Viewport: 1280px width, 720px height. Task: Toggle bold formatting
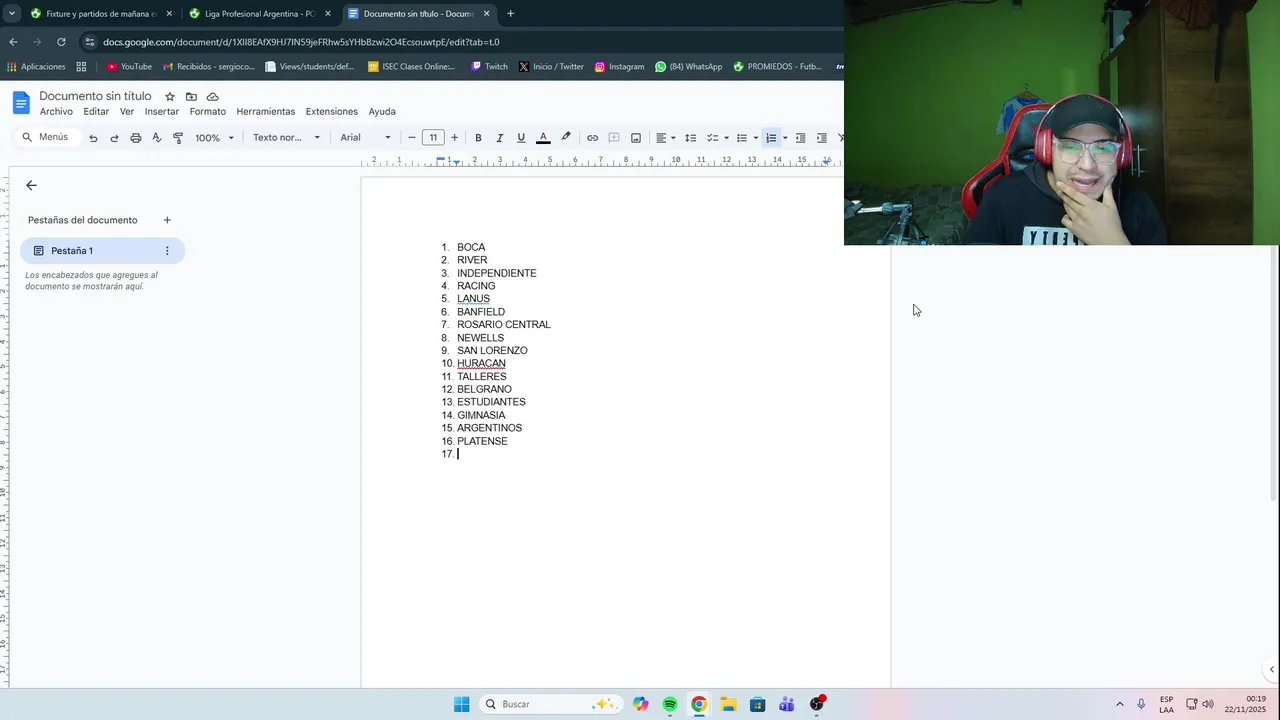click(478, 138)
